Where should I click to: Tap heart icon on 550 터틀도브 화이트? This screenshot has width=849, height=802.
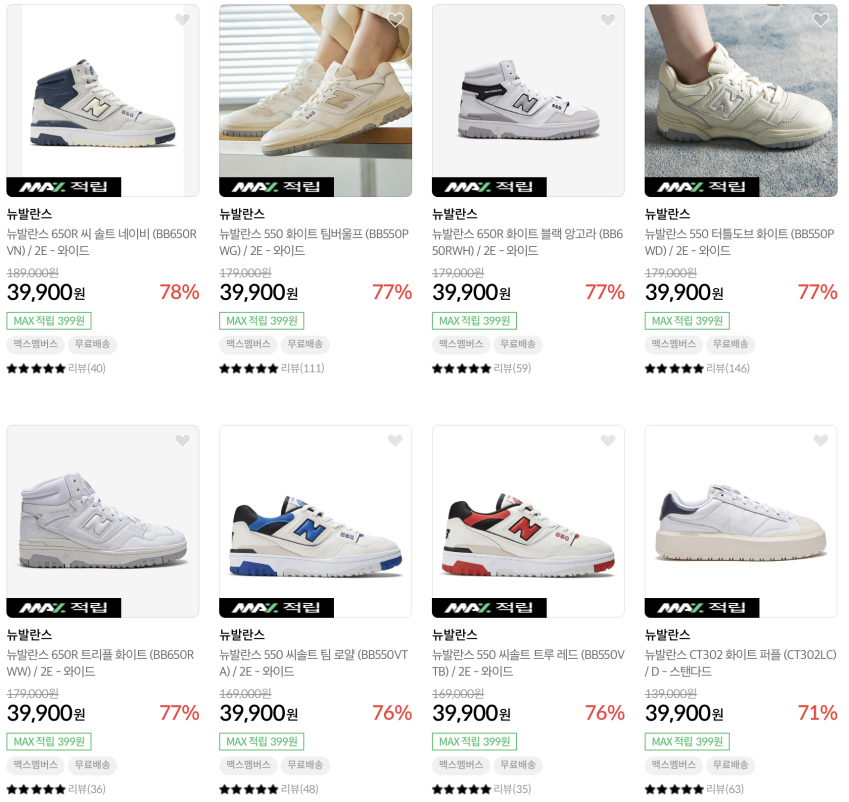click(821, 20)
